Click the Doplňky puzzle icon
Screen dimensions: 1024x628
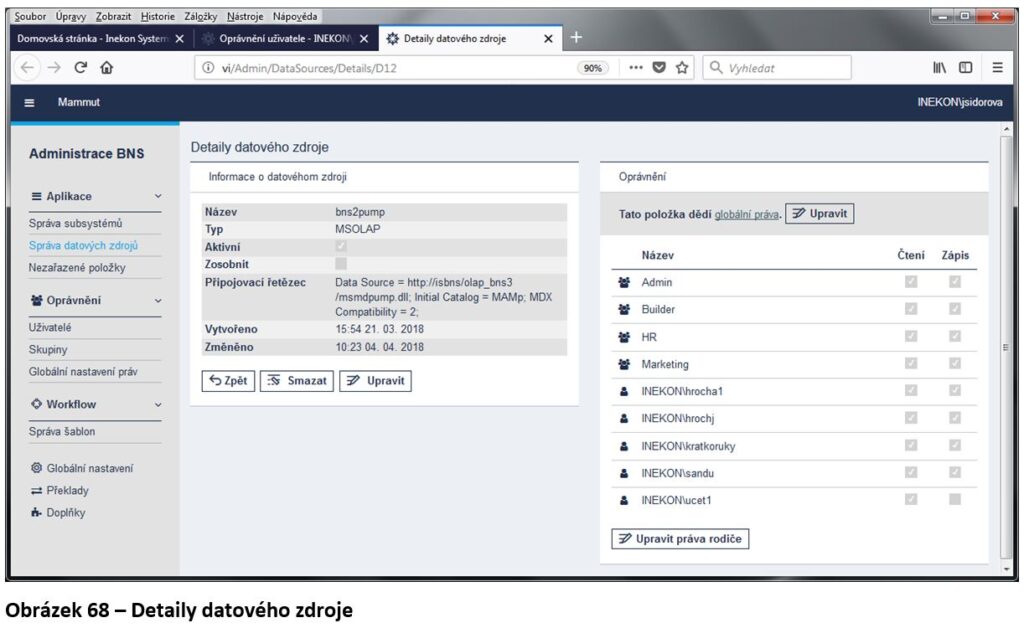point(37,512)
